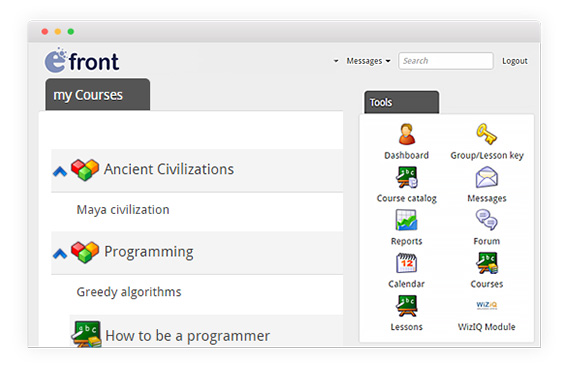571x365 pixels.
Task: Open the Courses icon in Tools
Action: tap(487, 263)
